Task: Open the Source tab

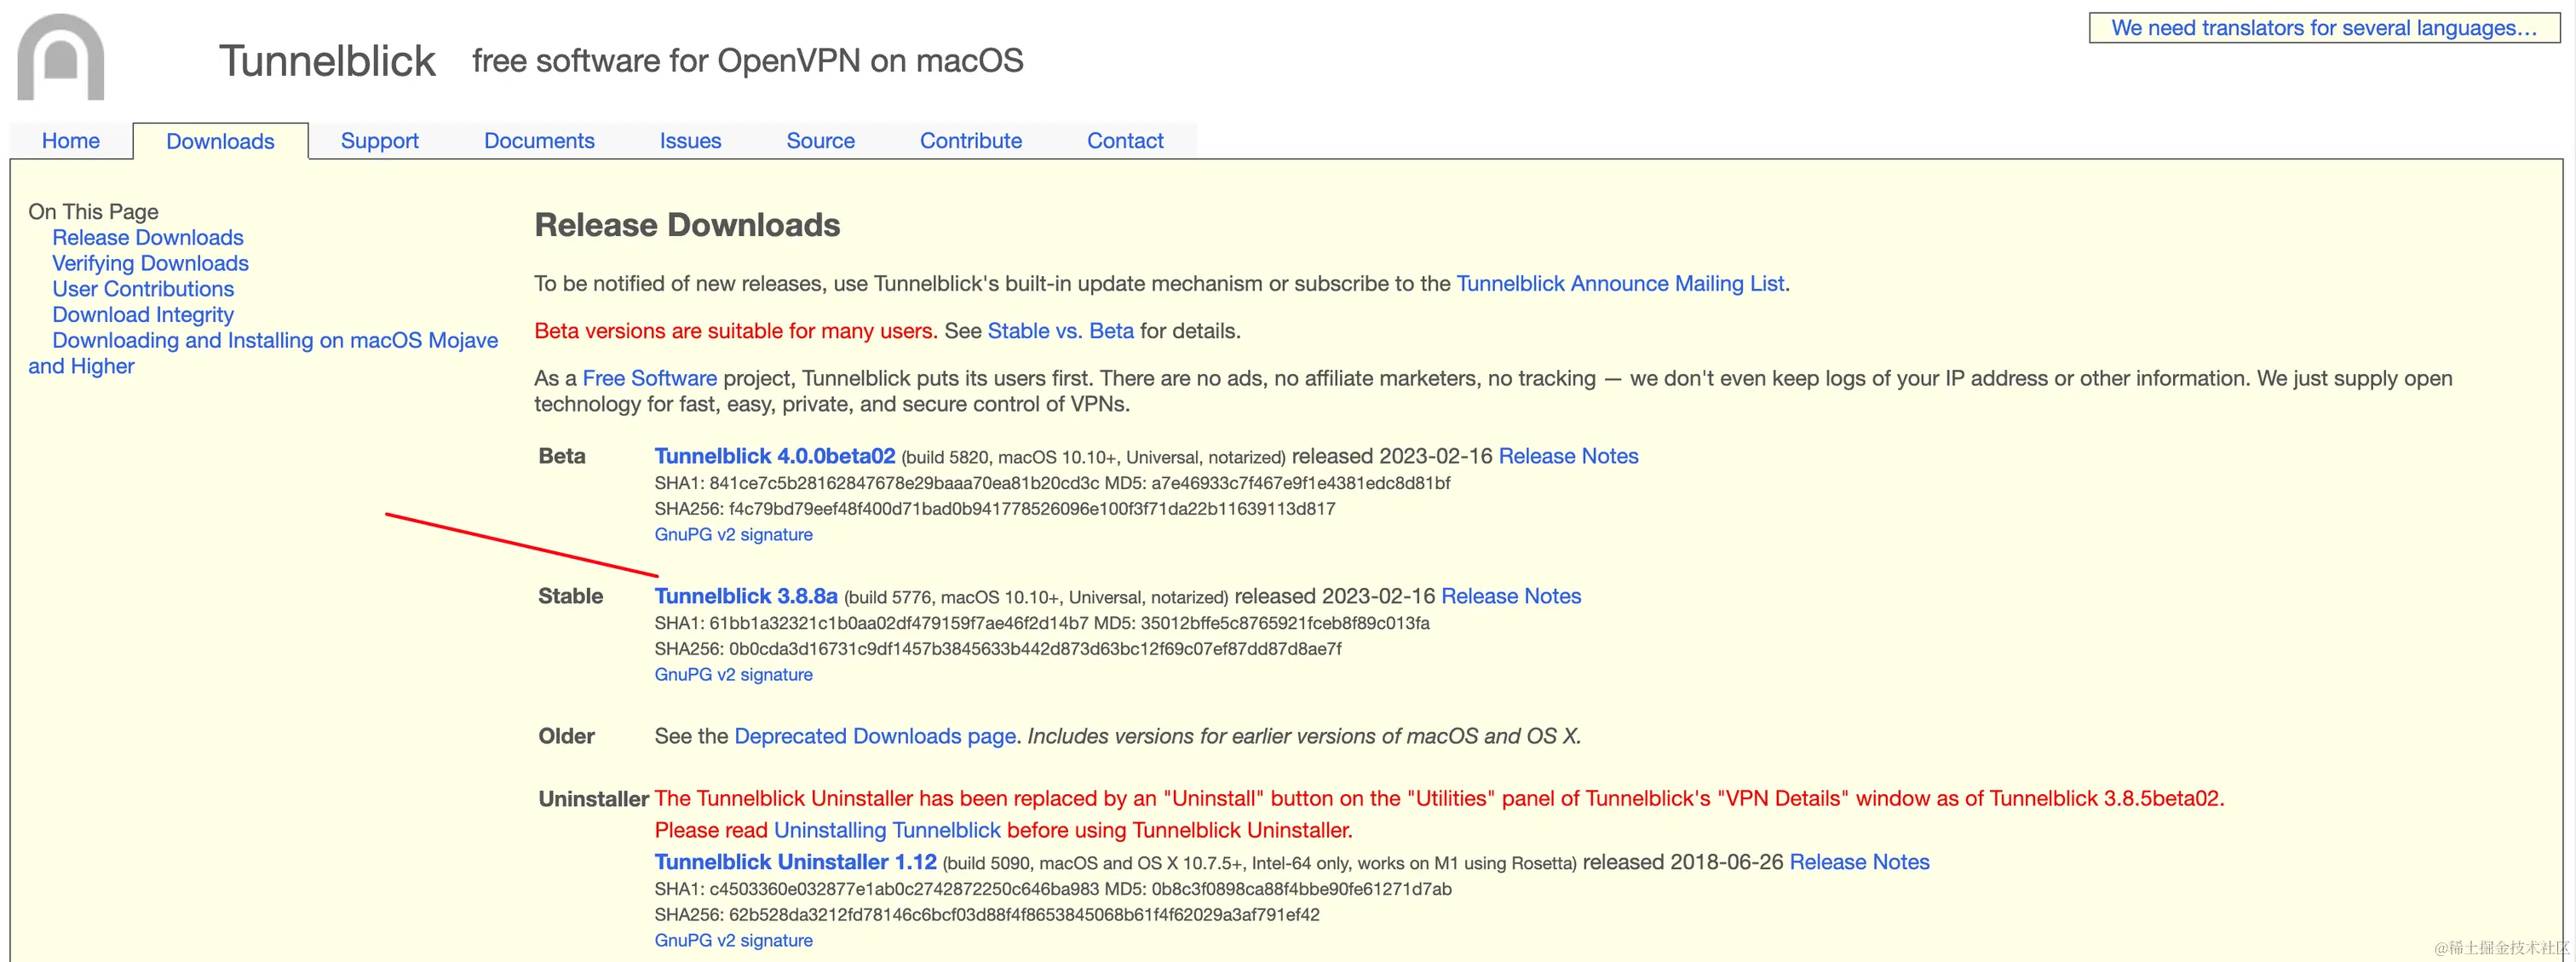Action: pos(820,141)
